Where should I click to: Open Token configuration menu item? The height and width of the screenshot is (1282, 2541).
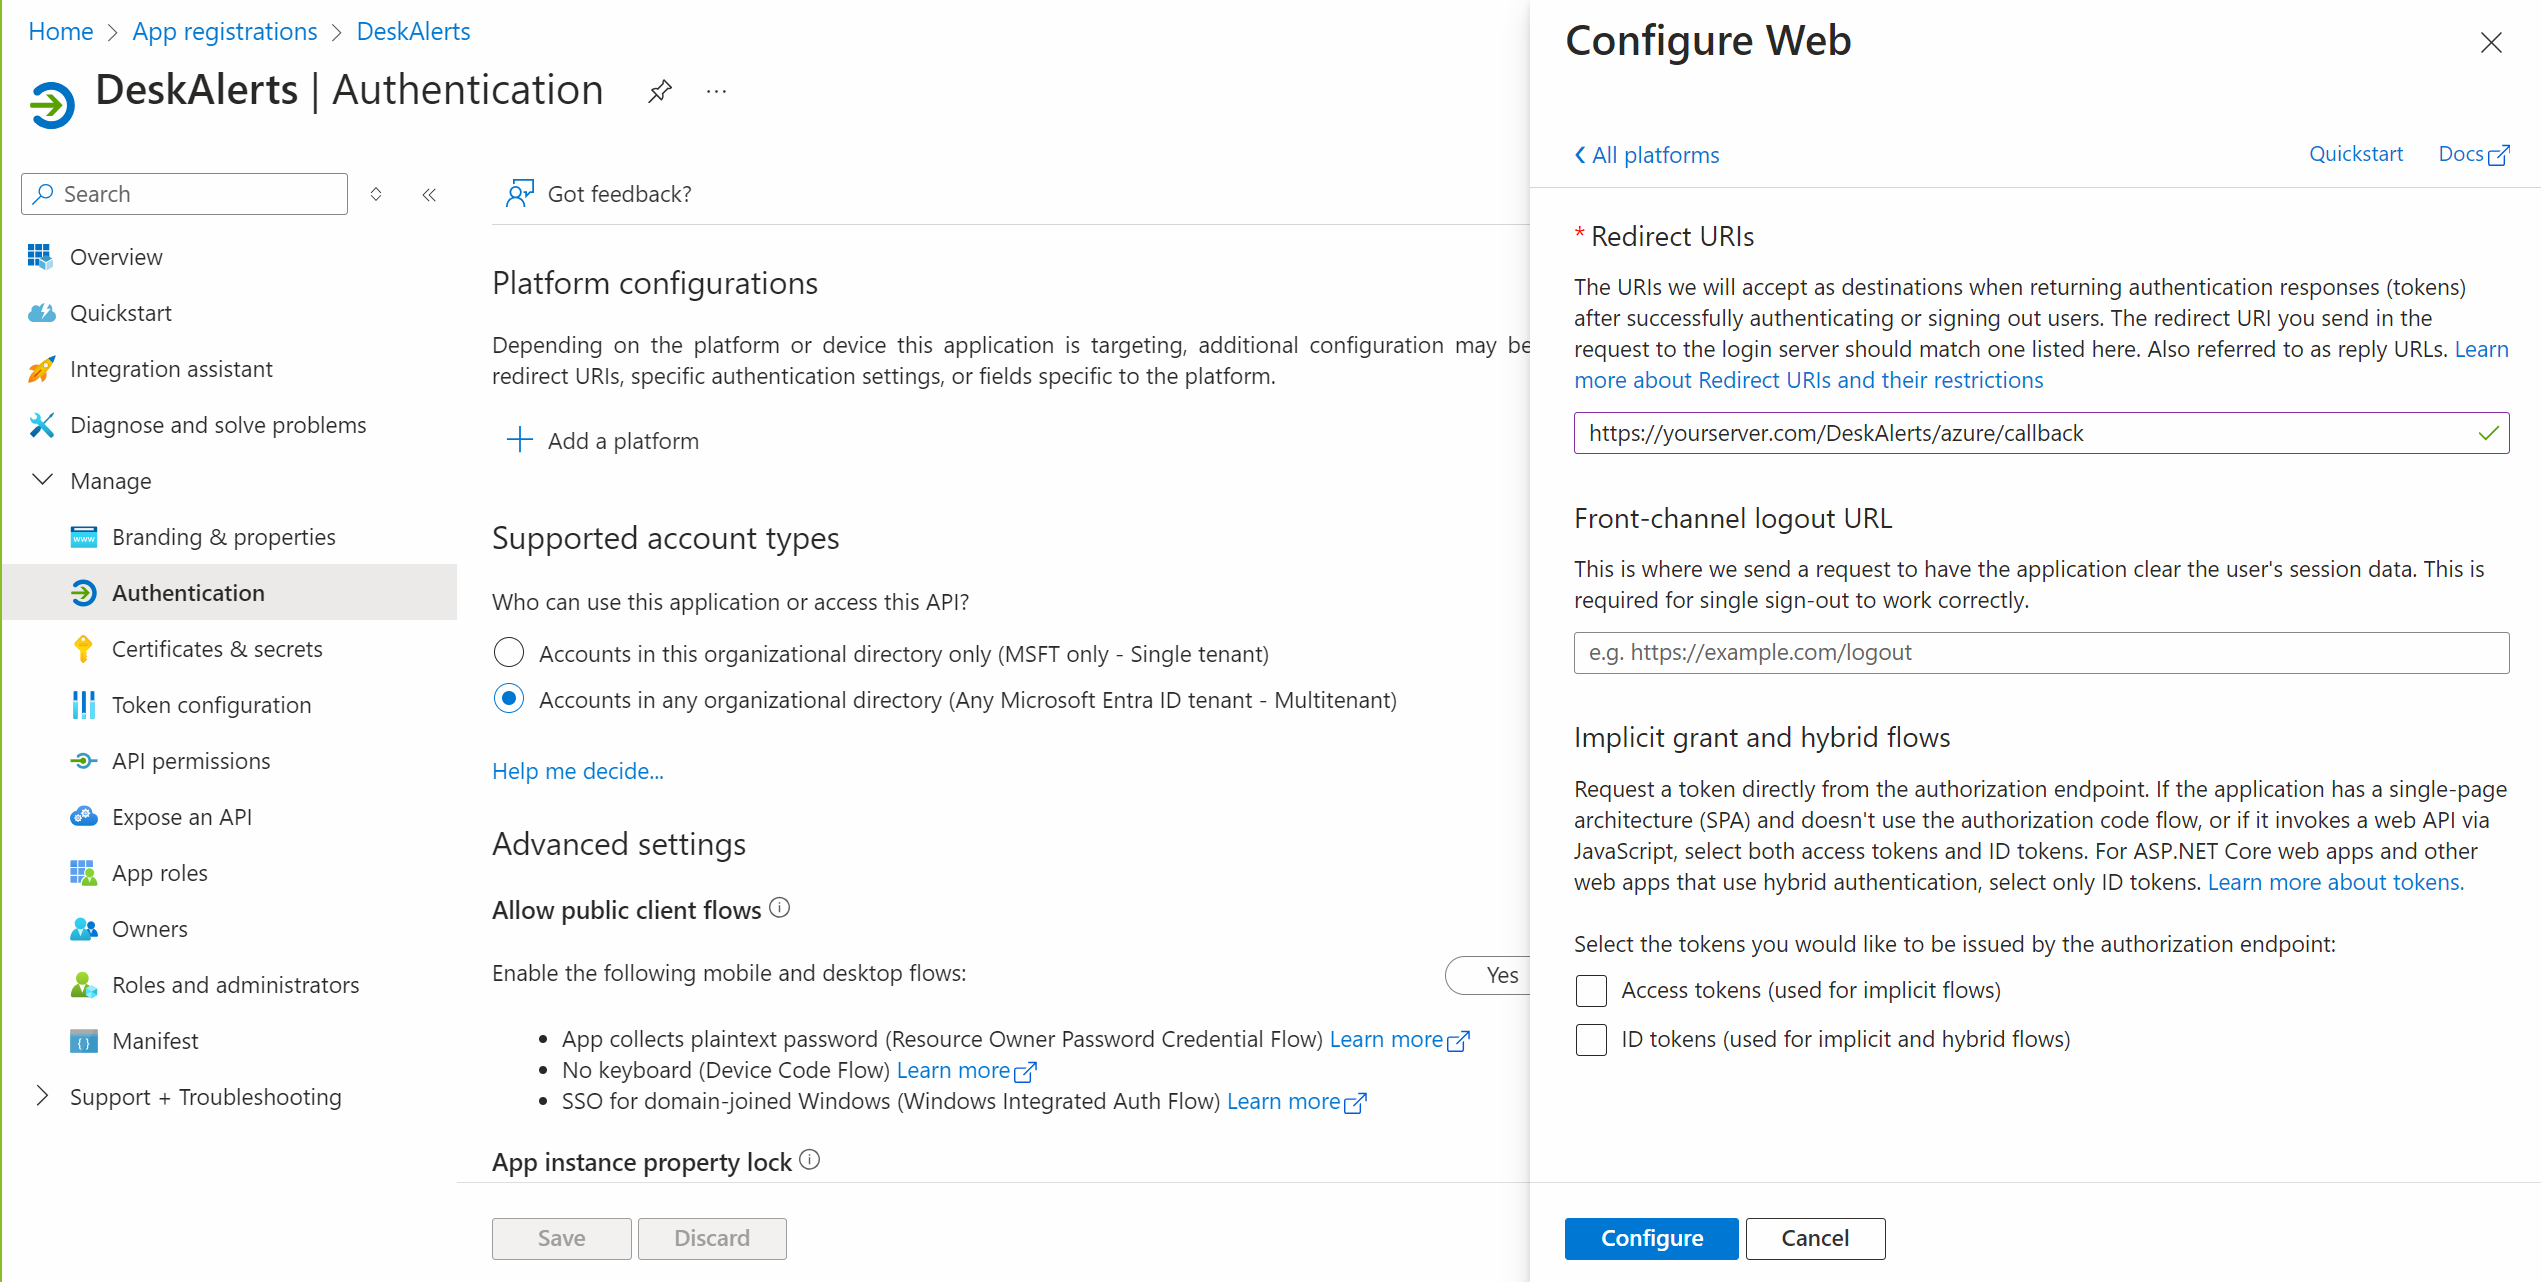[x=210, y=705]
